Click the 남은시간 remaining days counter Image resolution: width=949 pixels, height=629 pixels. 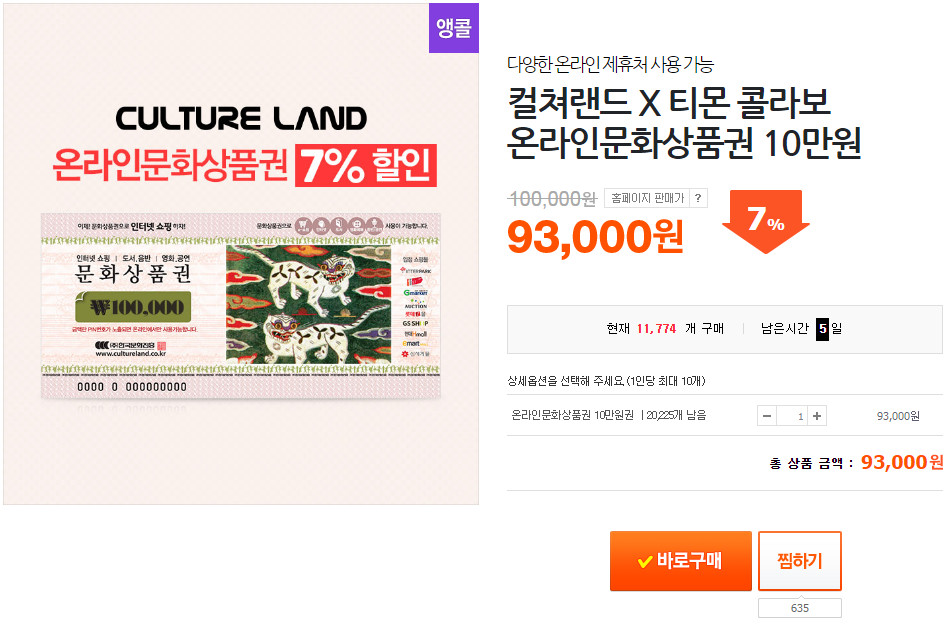[802, 328]
